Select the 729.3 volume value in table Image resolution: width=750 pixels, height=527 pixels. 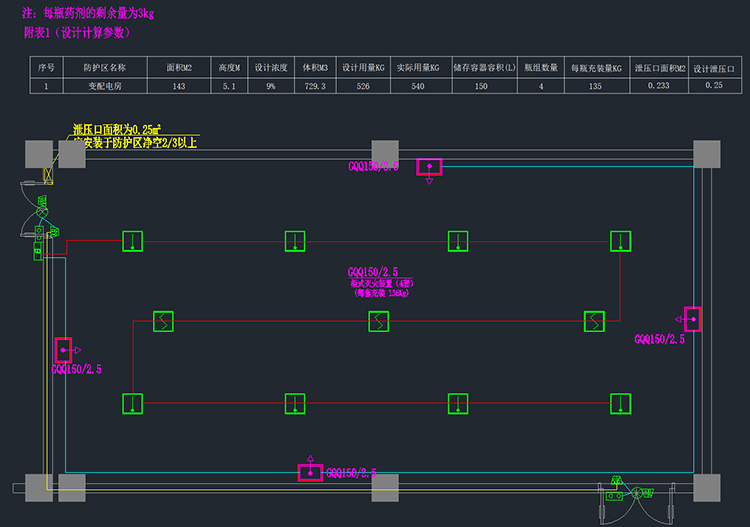312,87
